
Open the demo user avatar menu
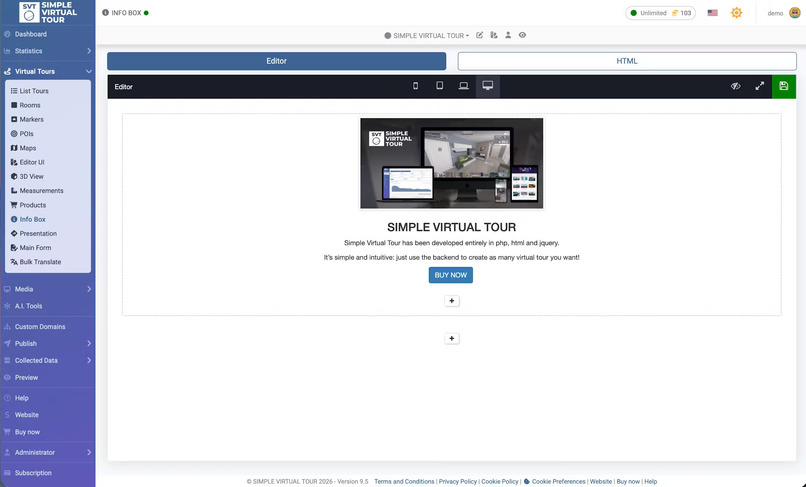(x=795, y=13)
